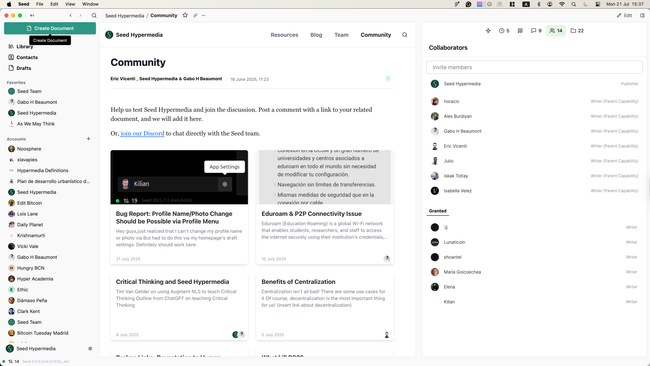Add a new account with the plus button

click(x=88, y=139)
